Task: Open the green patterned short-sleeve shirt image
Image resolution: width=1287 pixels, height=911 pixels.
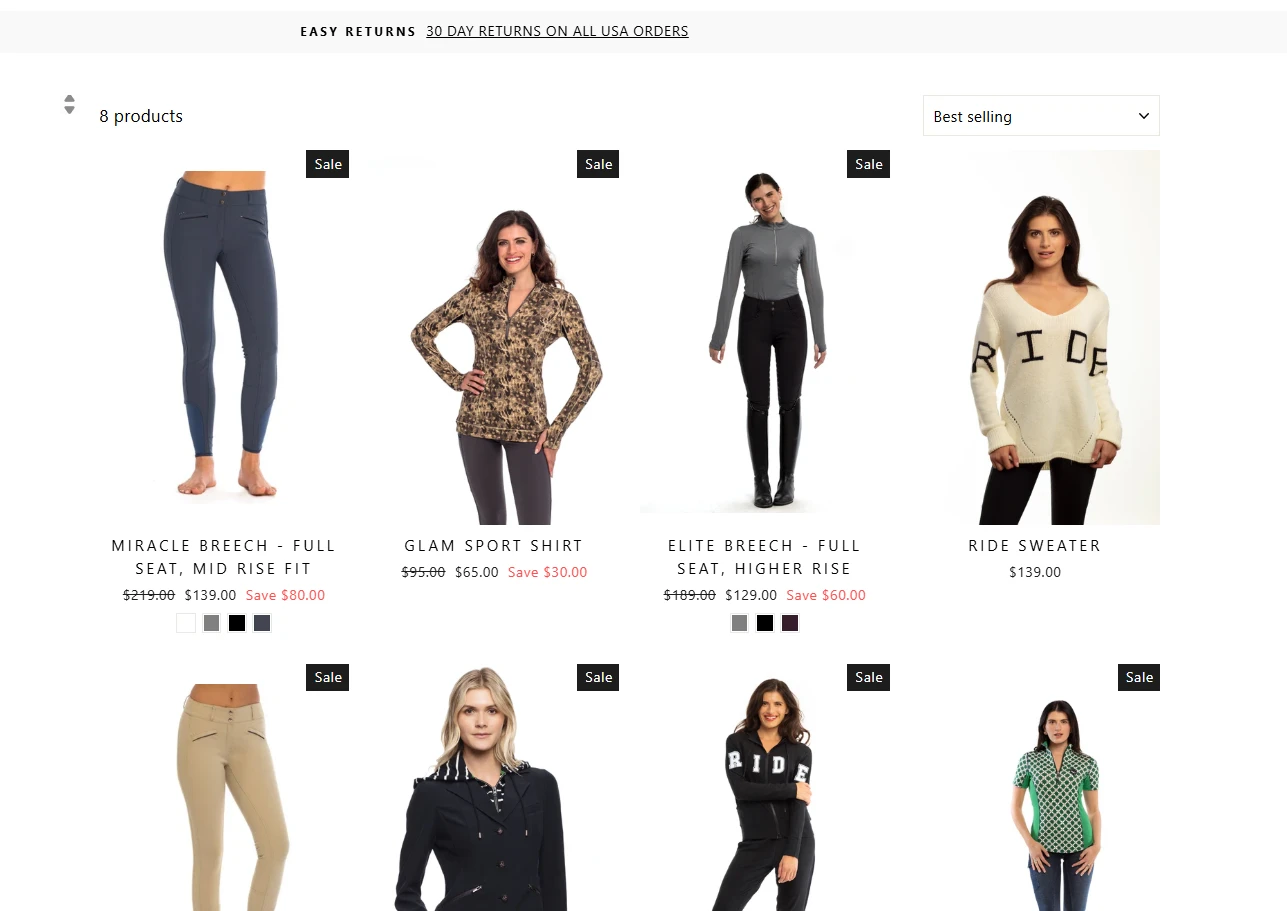Action: coord(1035,787)
